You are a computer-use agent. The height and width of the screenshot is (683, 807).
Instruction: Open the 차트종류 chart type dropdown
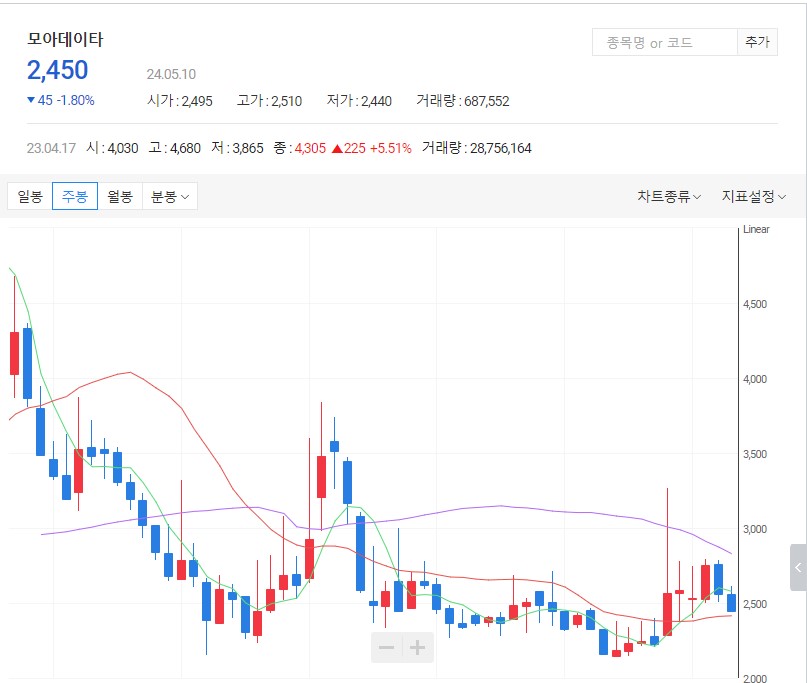click(669, 196)
